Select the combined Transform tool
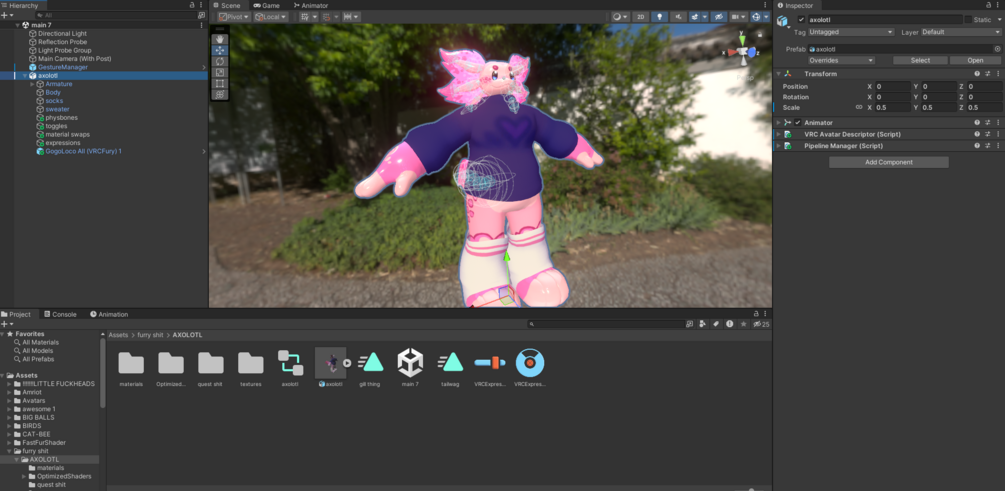Viewport: 1005px width, 491px height. (x=219, y=94)
